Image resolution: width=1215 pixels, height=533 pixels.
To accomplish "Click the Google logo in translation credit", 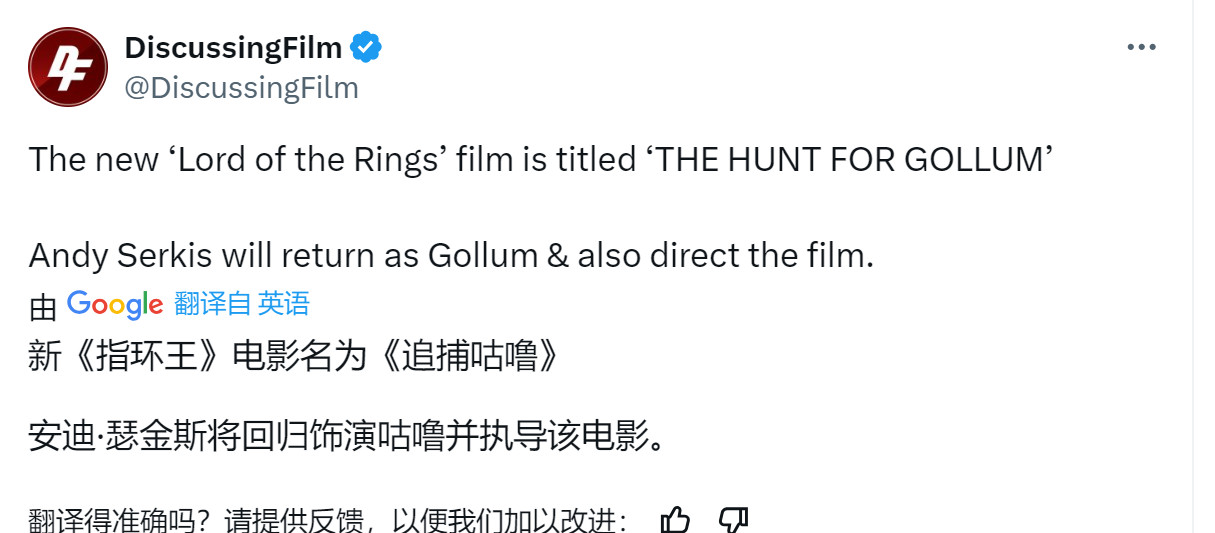I will (115, 304).
